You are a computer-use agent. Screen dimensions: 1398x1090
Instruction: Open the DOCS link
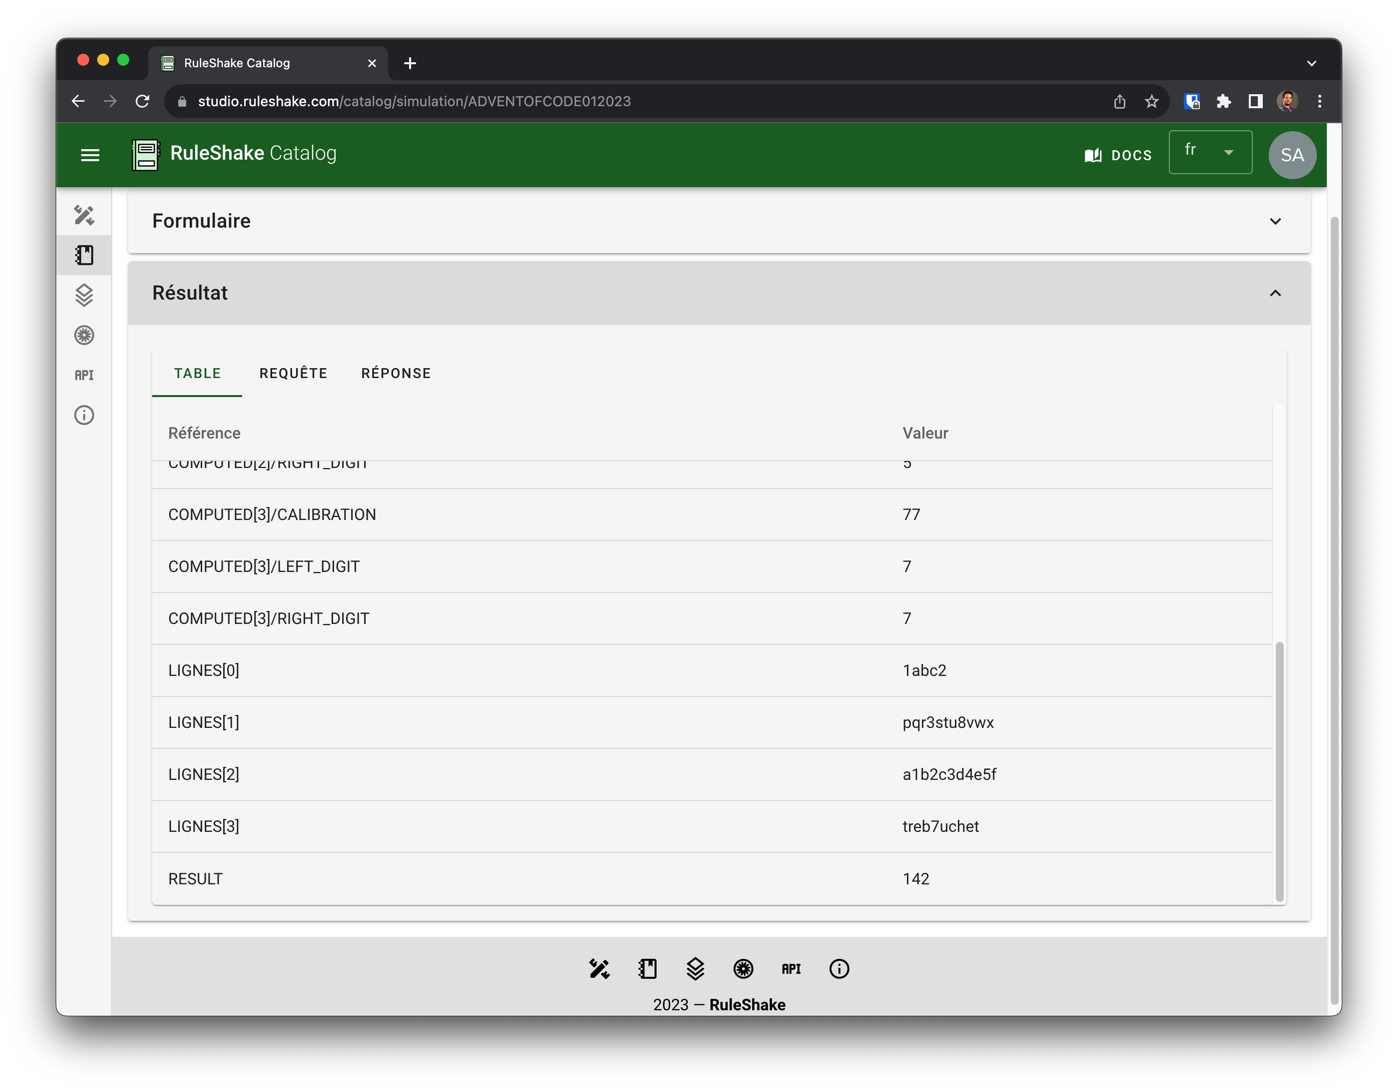[1118, 155]
